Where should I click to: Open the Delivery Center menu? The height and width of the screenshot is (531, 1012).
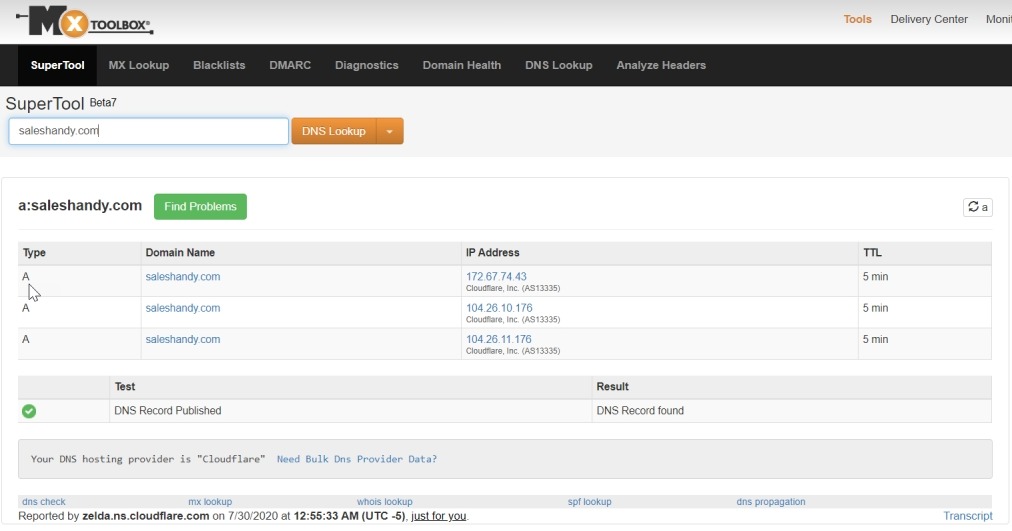pyautogui.click(x=929, y=19)
